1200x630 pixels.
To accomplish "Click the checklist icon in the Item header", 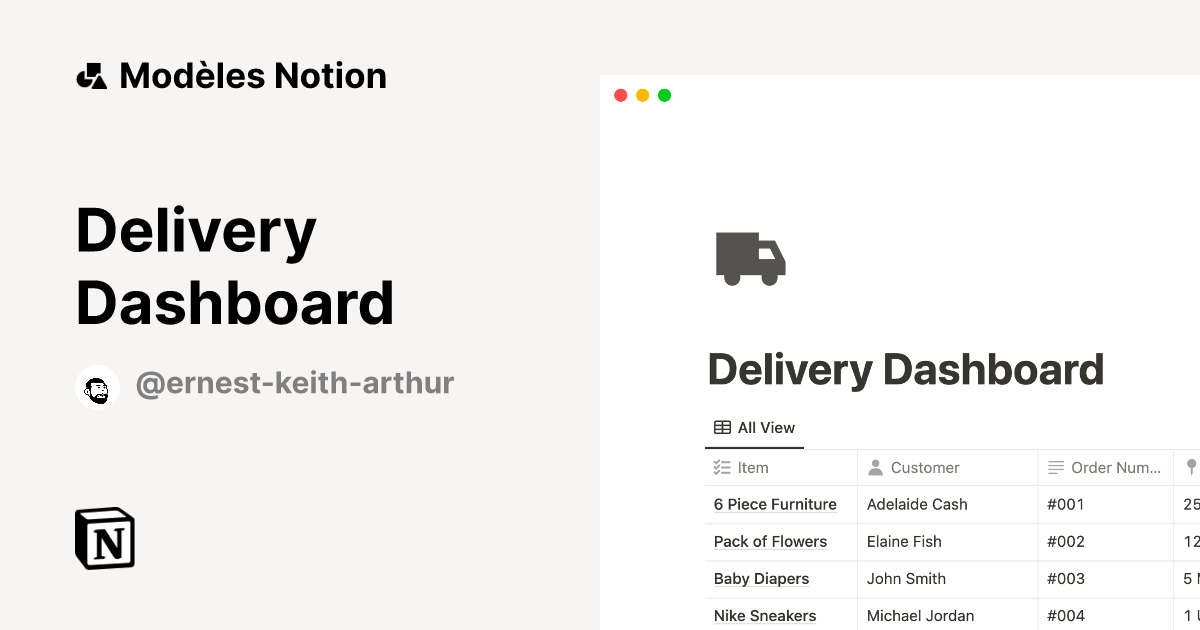I will (722, 467).
